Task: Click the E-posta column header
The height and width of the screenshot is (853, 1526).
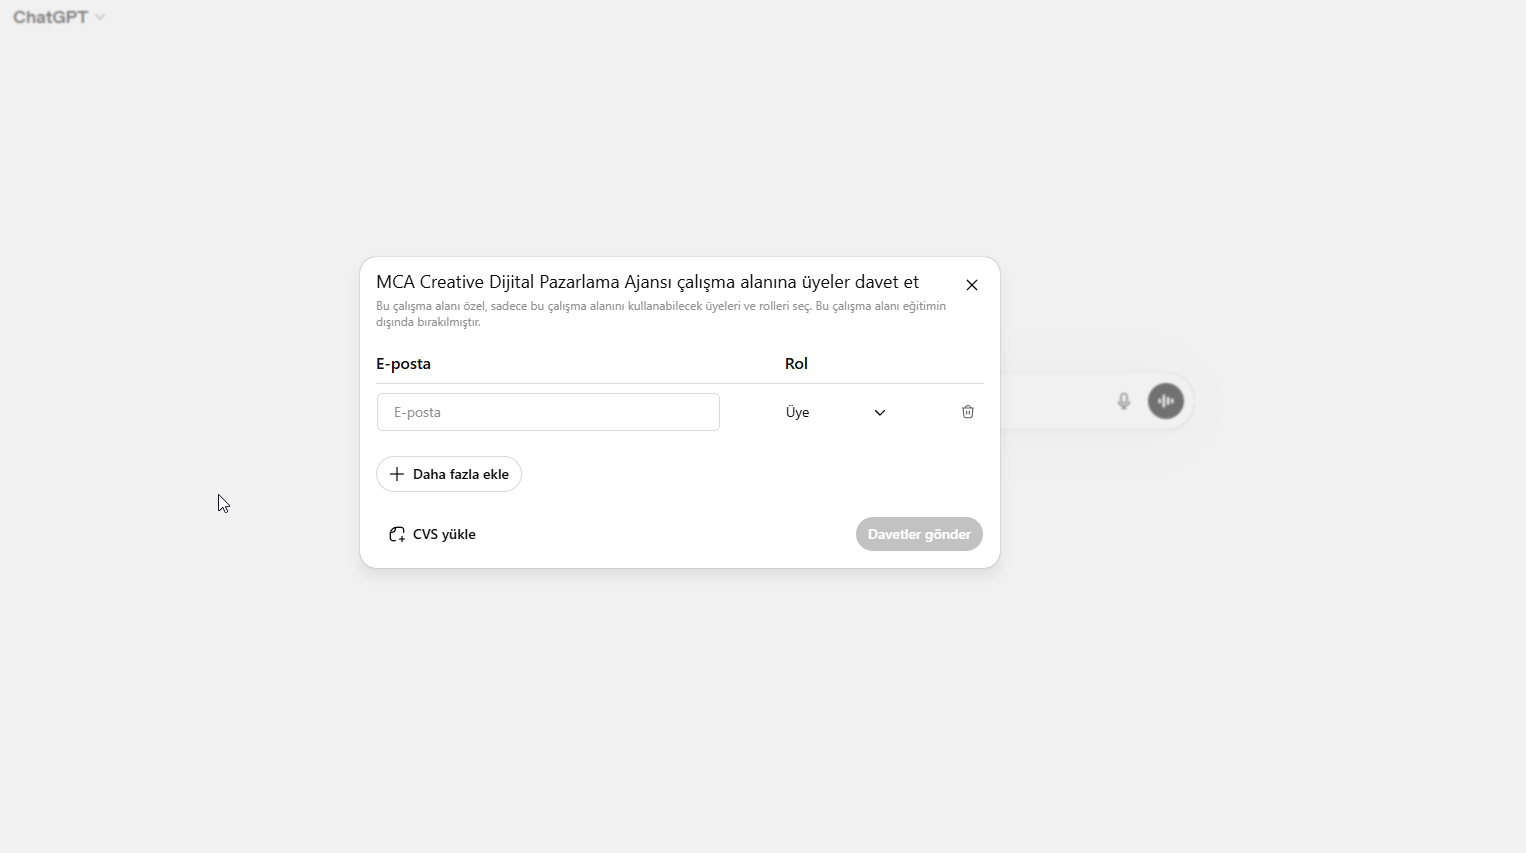Action: (x=403, y=364)
